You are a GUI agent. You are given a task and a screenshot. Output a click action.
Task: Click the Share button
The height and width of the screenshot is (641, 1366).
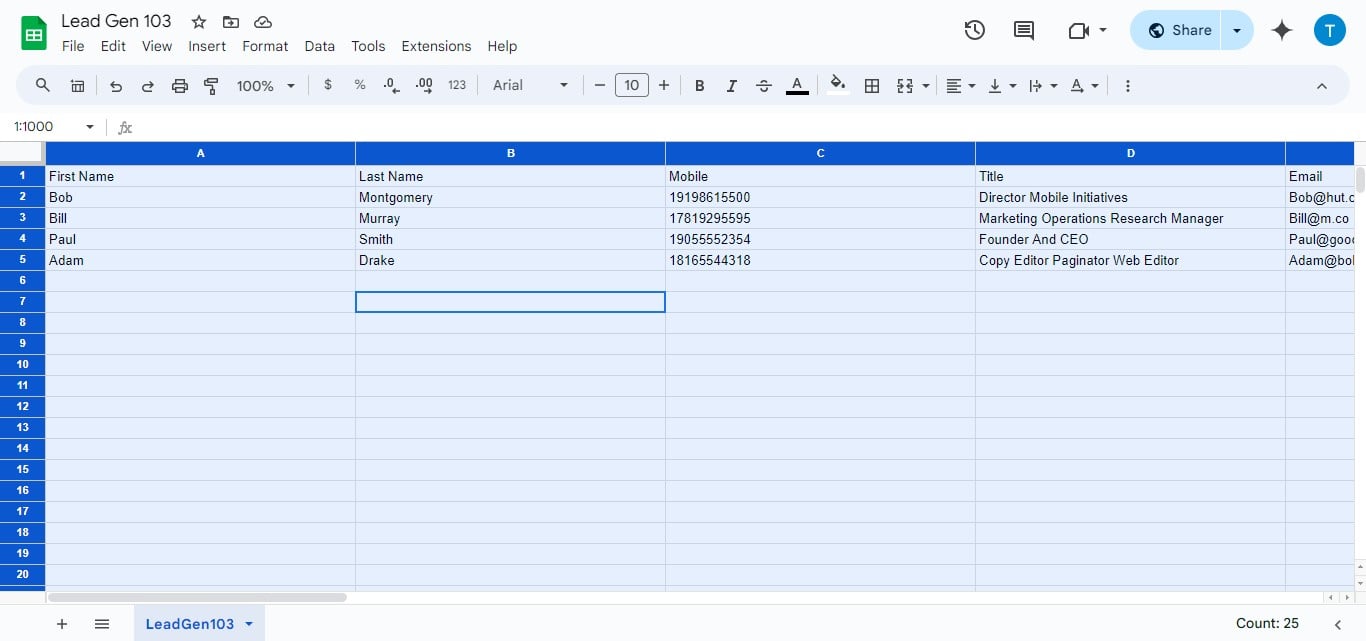[1181, 30]
